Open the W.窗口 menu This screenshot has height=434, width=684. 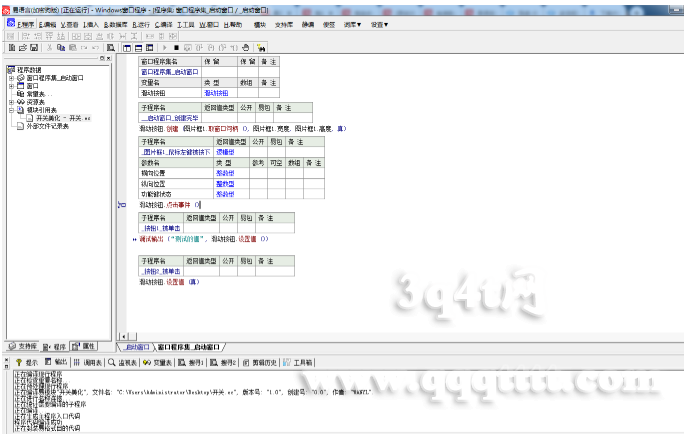(209, 25)
